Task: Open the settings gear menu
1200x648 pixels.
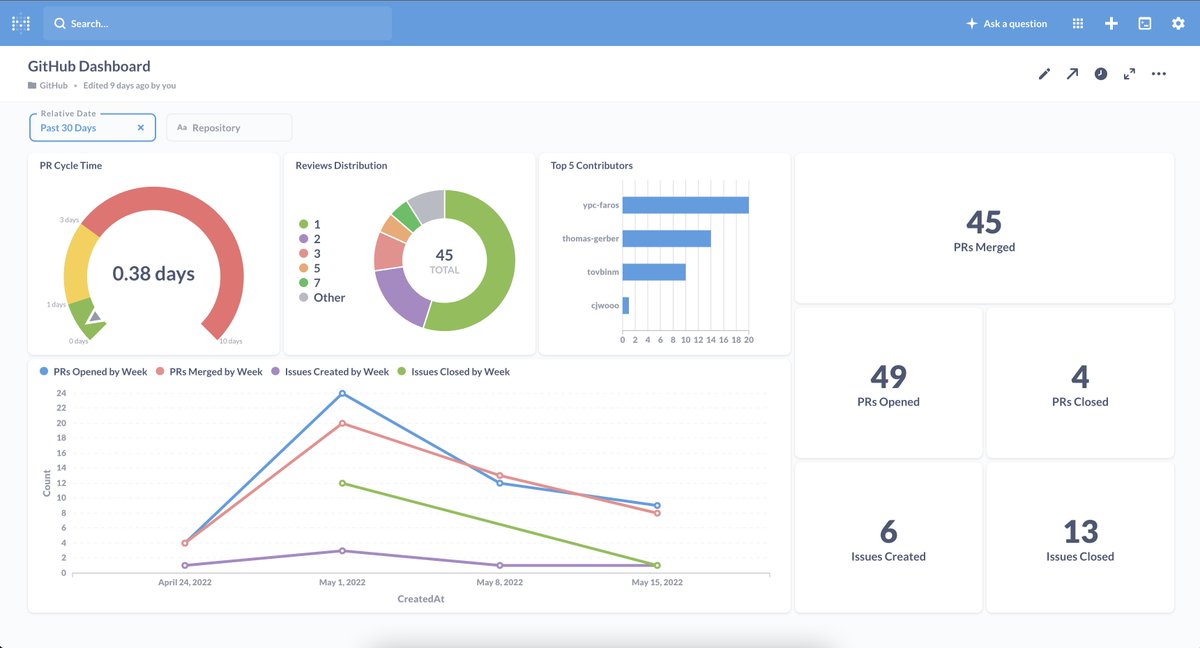Action: pos(1178,23)
